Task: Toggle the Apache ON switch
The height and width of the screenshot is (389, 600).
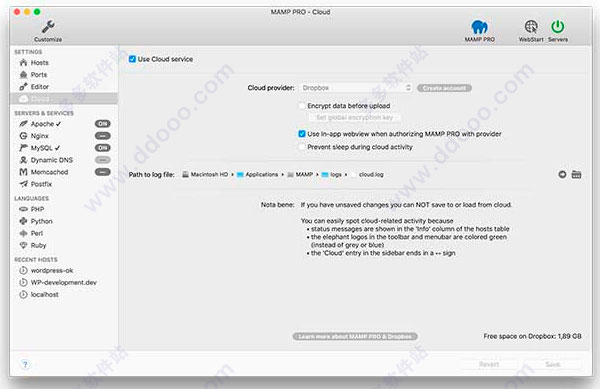Action: [103, 124]
